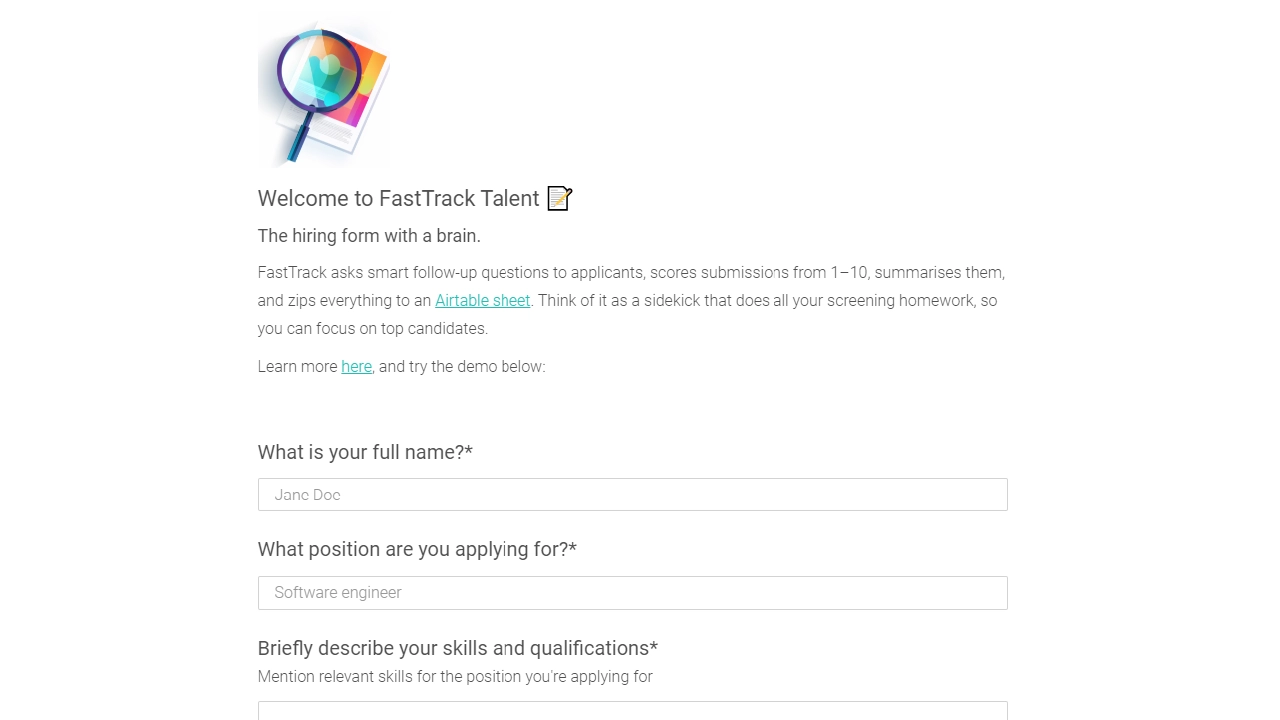Click the "Jane Doe" placeholder text
The height and width of the screenshot is (720, 1280).
[307, 494]
